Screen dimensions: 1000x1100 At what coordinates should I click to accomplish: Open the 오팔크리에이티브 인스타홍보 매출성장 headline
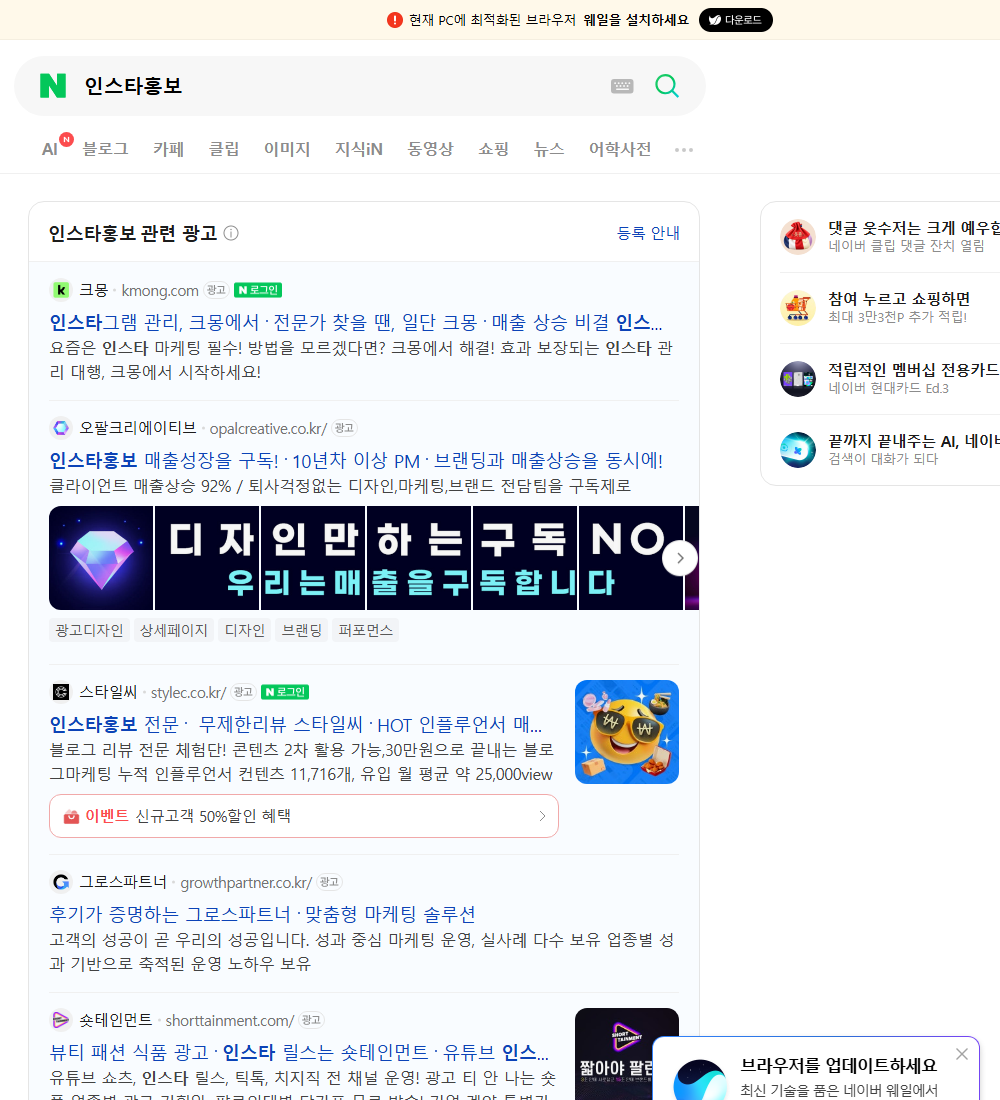[x=356, y=461]
